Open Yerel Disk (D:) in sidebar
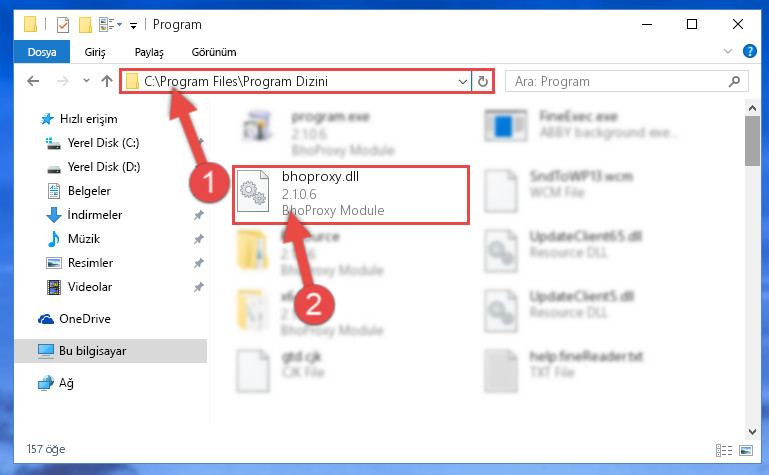The width and height of the screenshot is (769, 475). (103, 167)
